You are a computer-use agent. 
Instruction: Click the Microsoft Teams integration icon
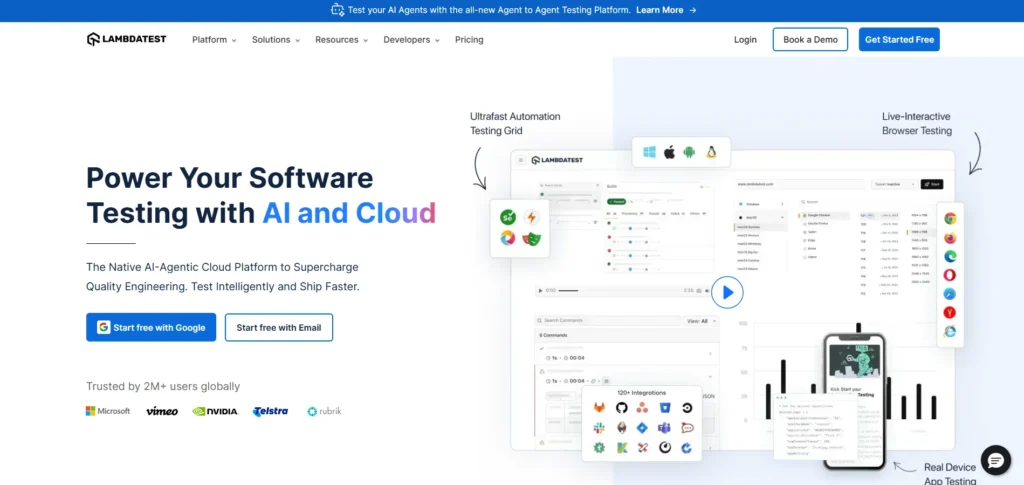click(x=665, y=428)
